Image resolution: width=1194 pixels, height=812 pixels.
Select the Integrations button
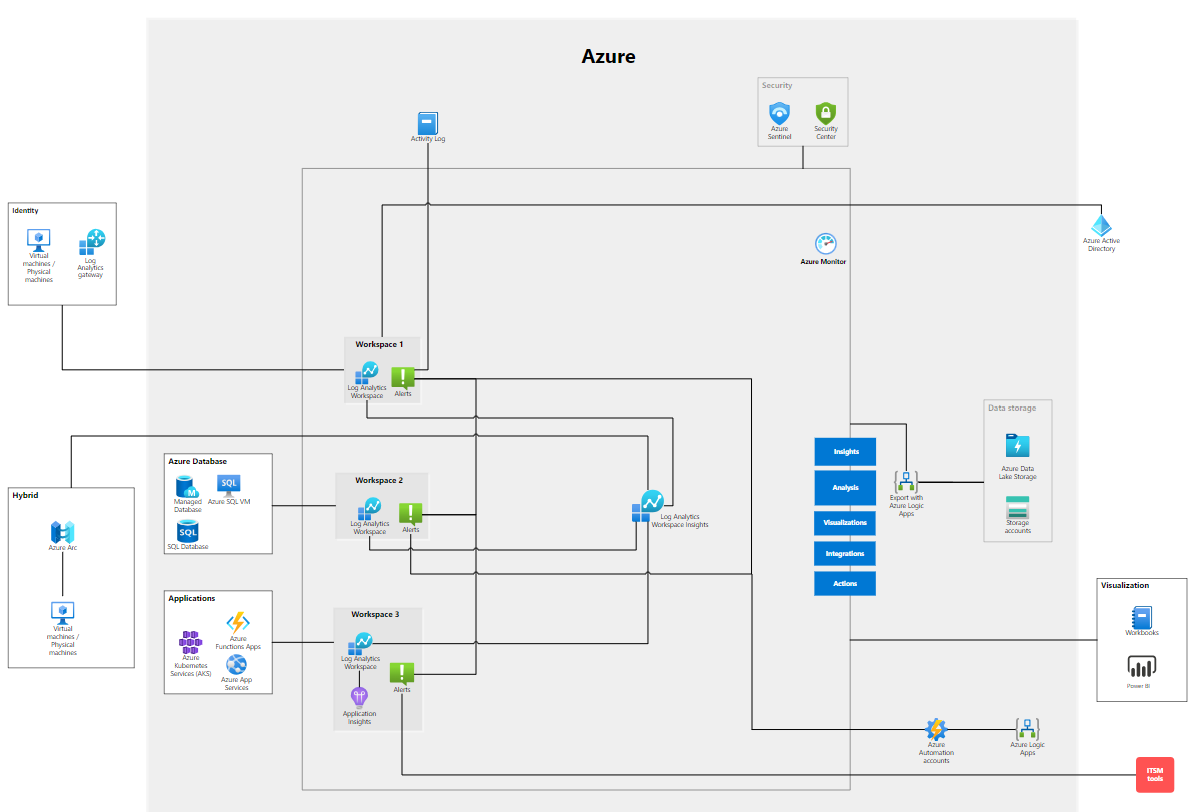click(x=845, y=553)
